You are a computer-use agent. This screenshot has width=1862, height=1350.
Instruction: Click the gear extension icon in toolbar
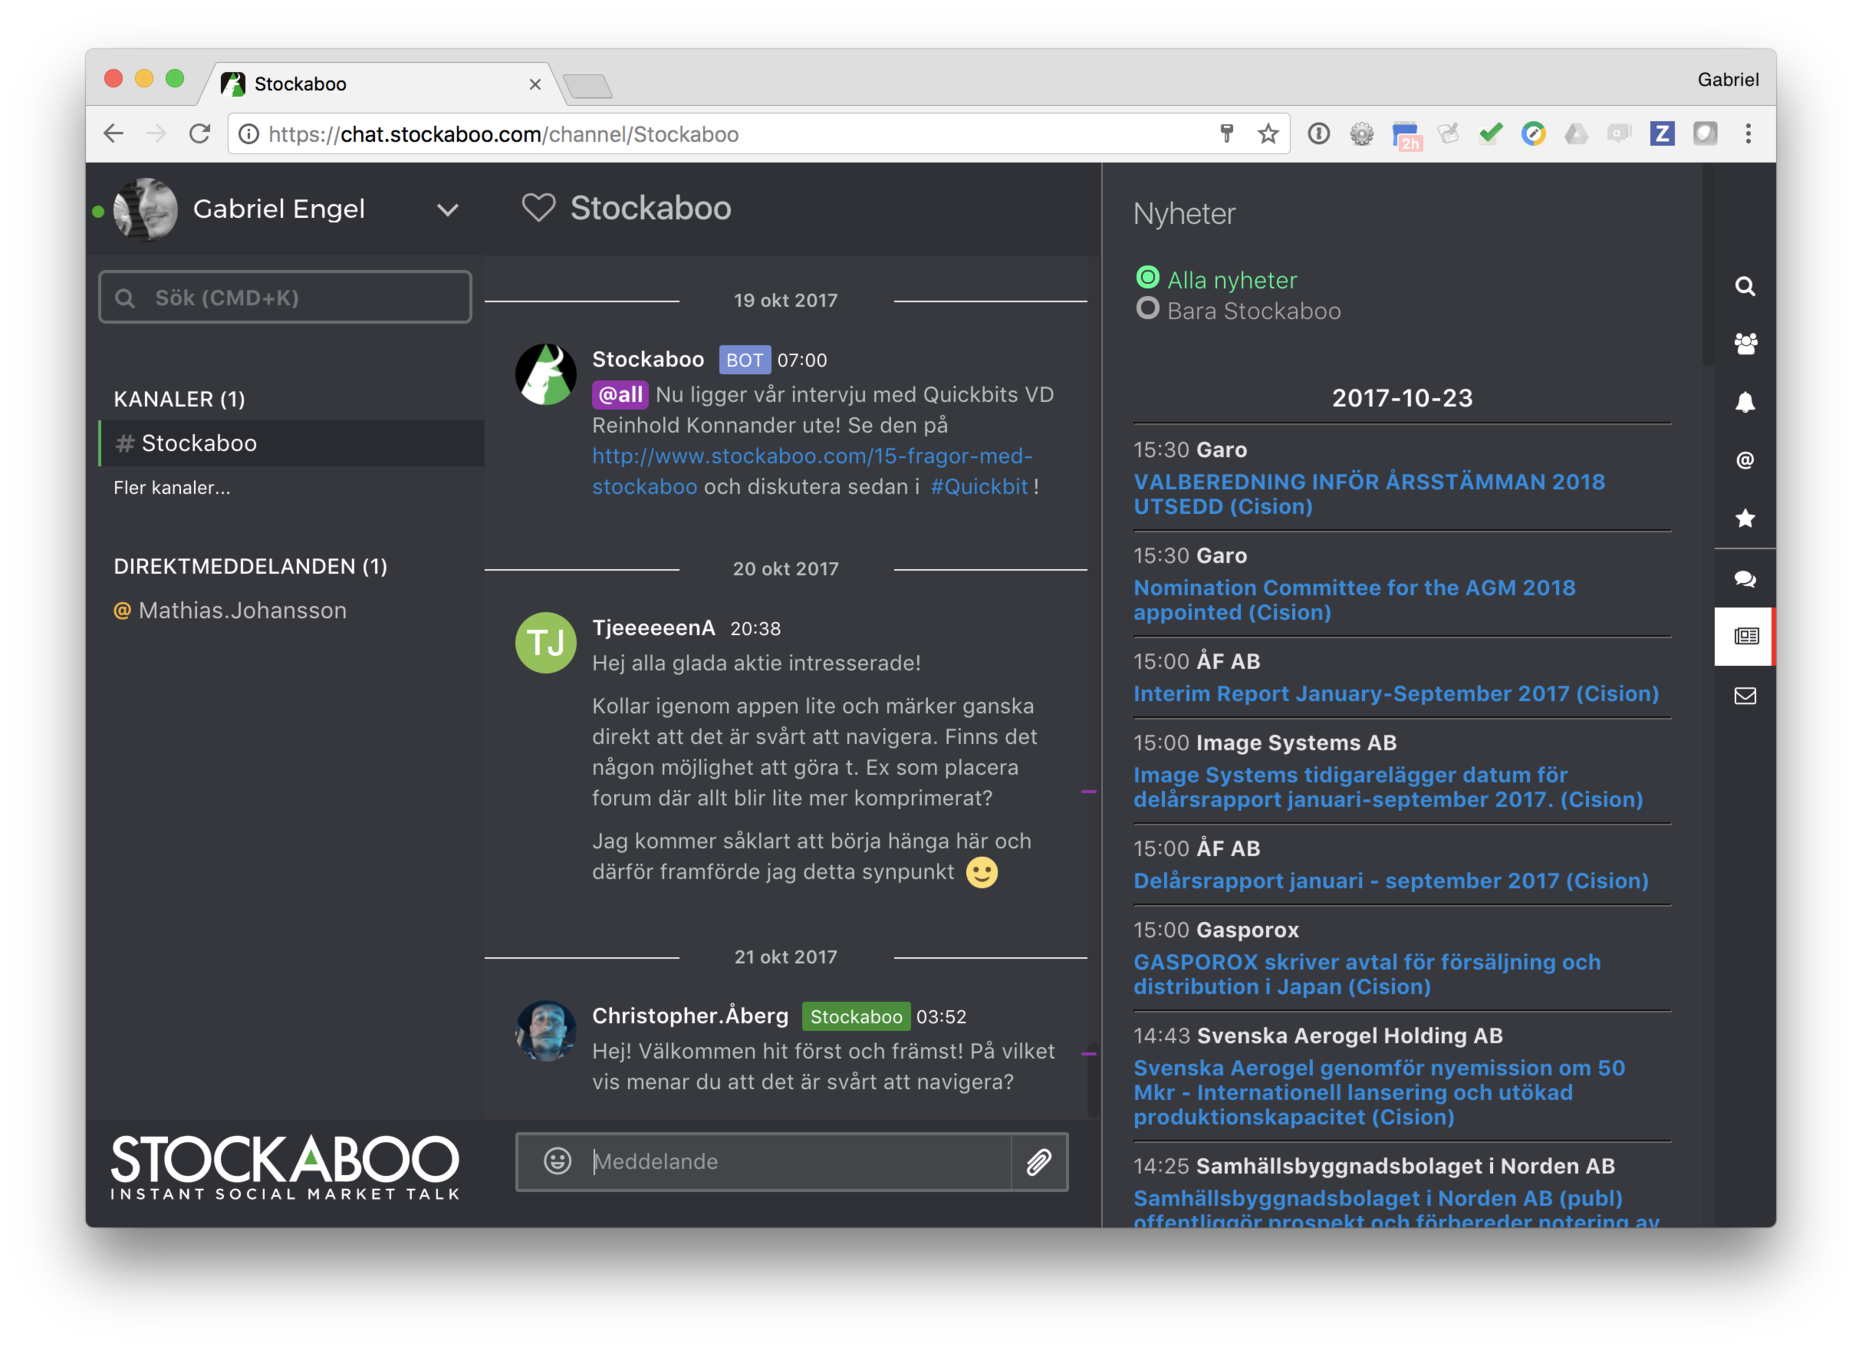pyautogui.click(x=1361, y=134)
